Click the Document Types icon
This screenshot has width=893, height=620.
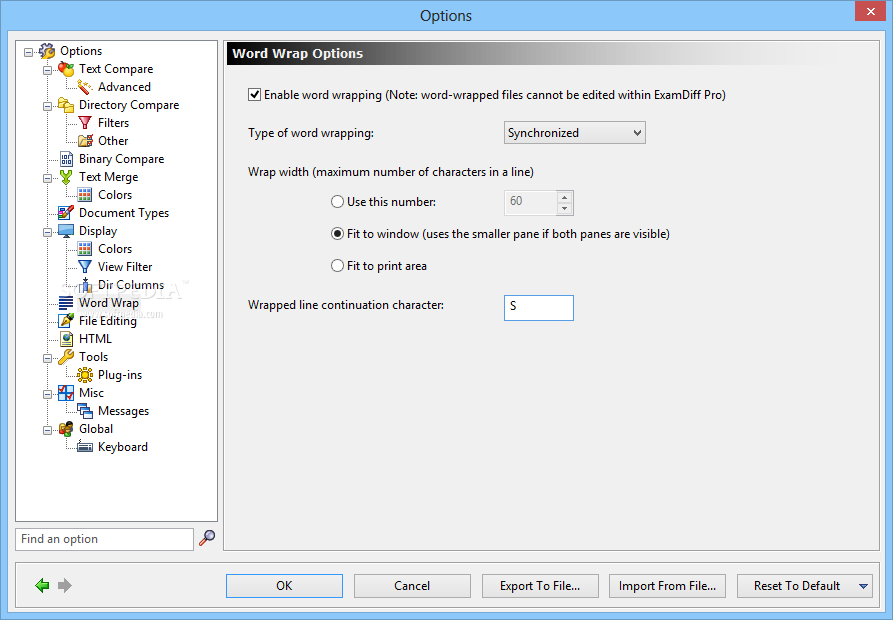(66, 213)
